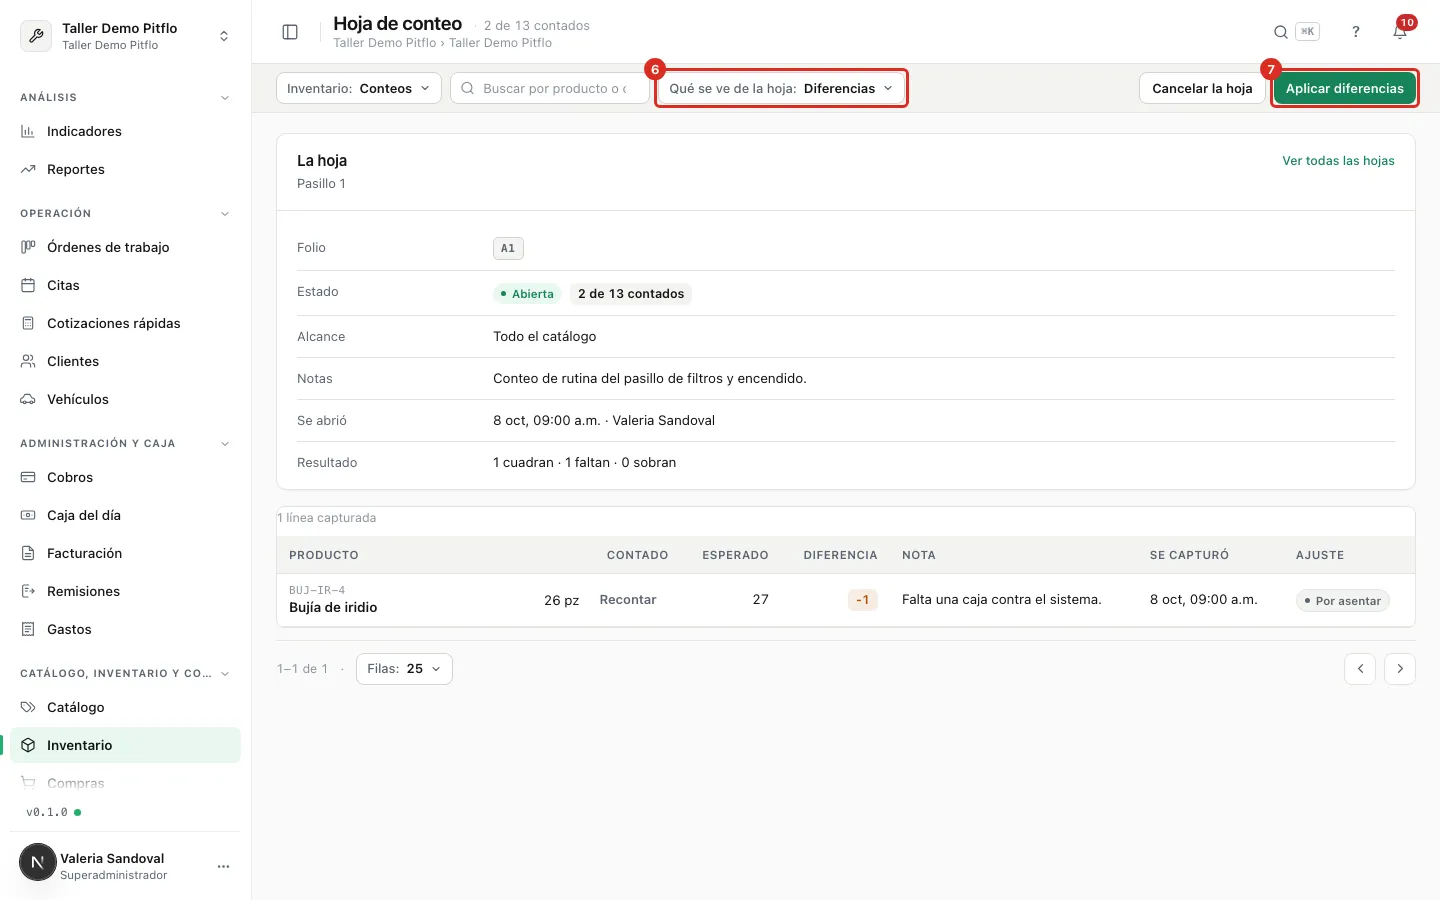Open the Remisiones icon

(x=28, y=591)
